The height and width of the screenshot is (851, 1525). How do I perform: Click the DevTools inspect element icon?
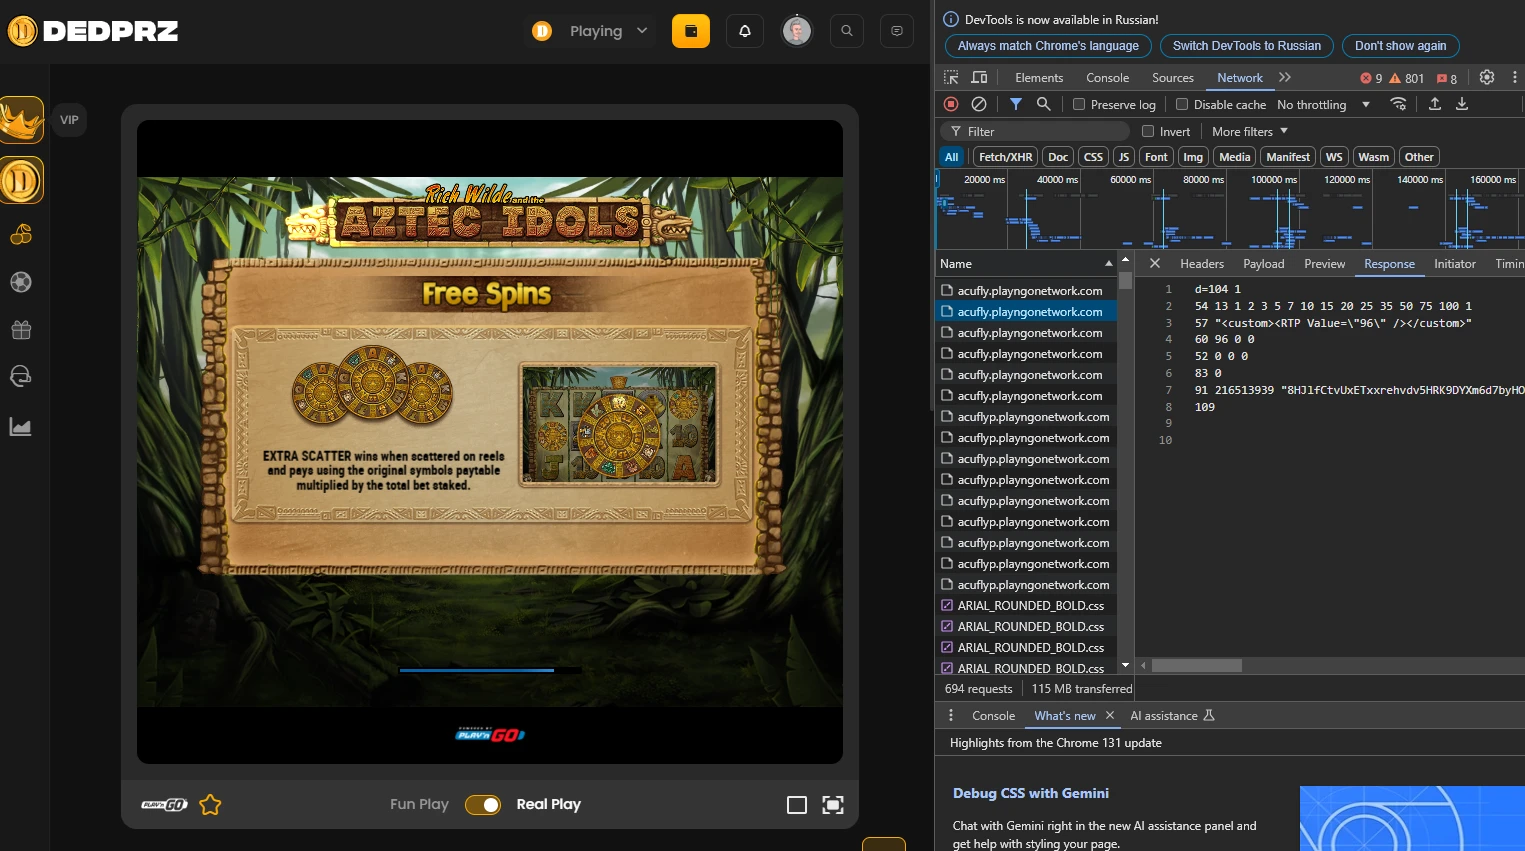pyautogui.click(x=951, y=77)
